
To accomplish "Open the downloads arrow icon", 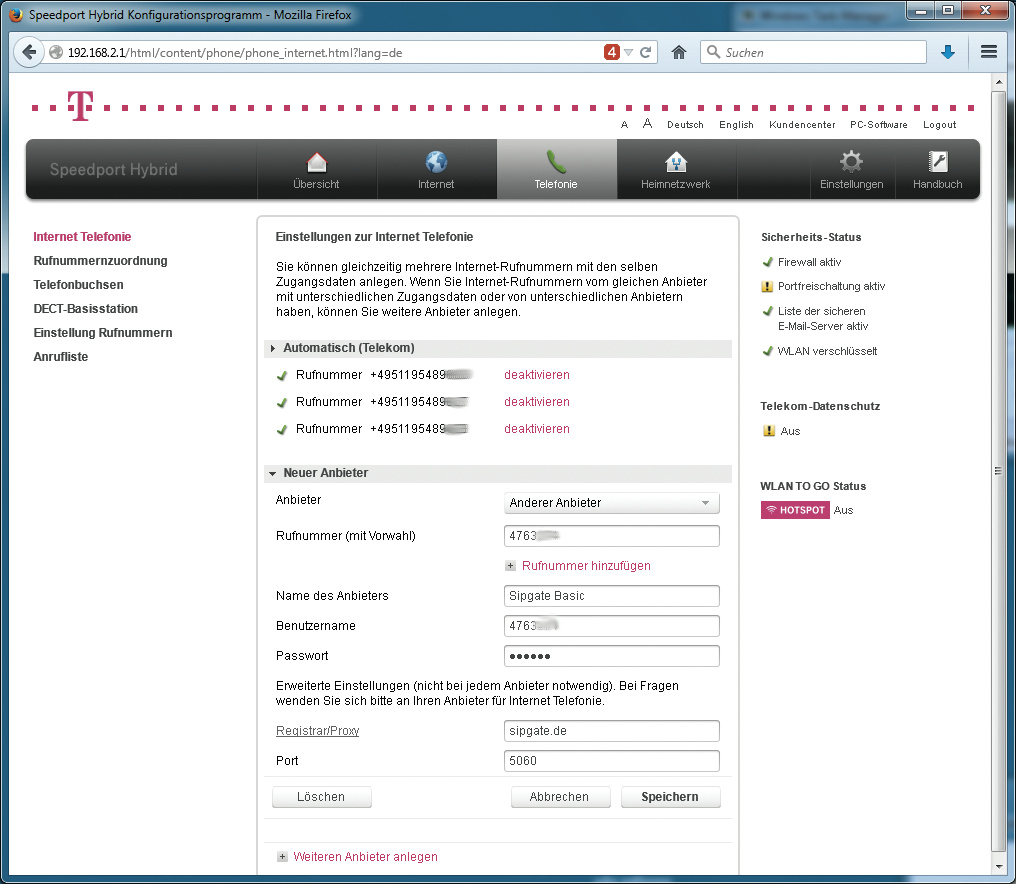I will tap(947, 52).
